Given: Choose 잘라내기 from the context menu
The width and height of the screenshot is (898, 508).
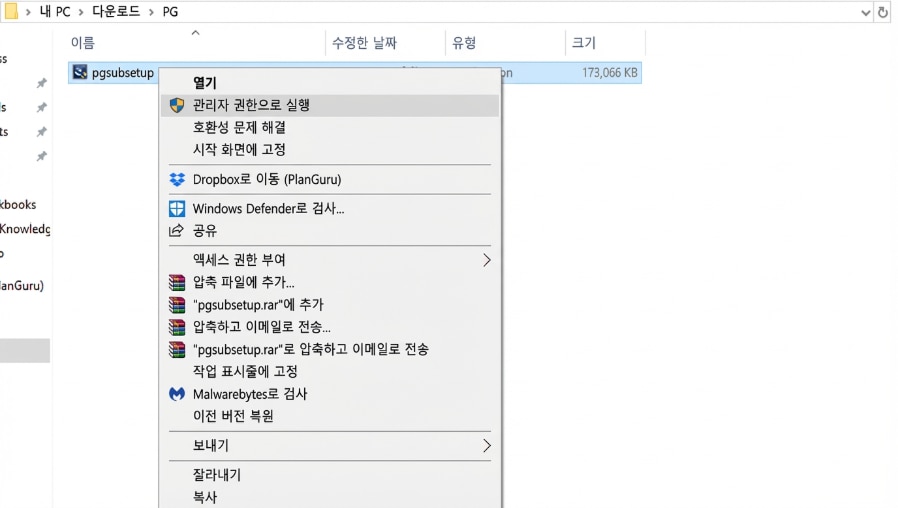Looking at the screenshot, I should coord(330,474).
